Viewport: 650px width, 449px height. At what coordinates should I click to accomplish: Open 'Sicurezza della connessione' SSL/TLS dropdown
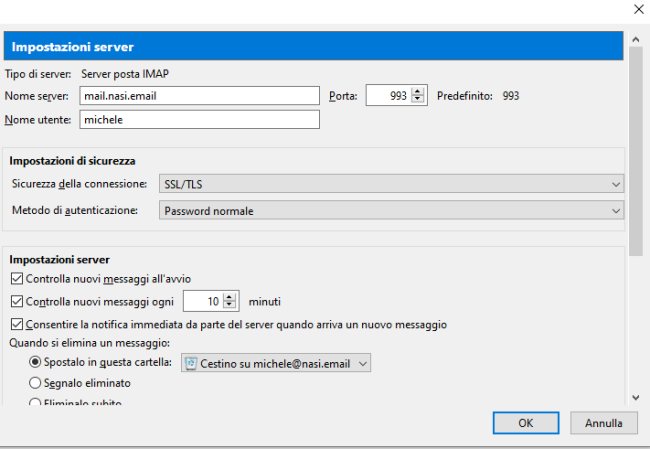point(391,184)
